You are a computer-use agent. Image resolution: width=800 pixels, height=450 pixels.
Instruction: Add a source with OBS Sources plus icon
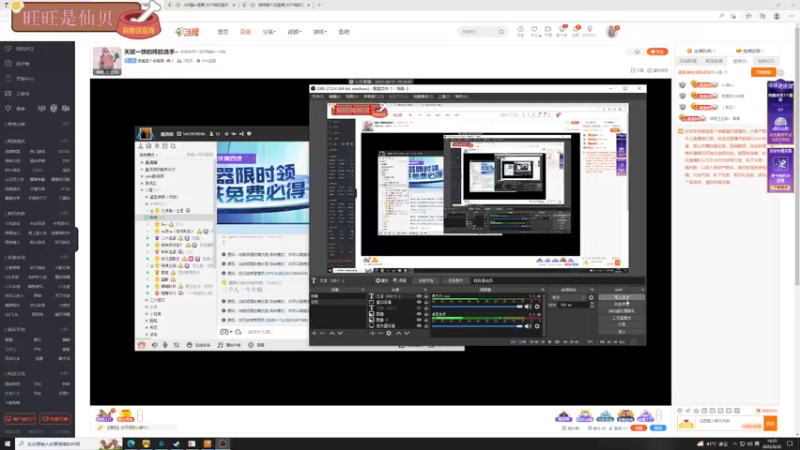[x=372, y=333]
